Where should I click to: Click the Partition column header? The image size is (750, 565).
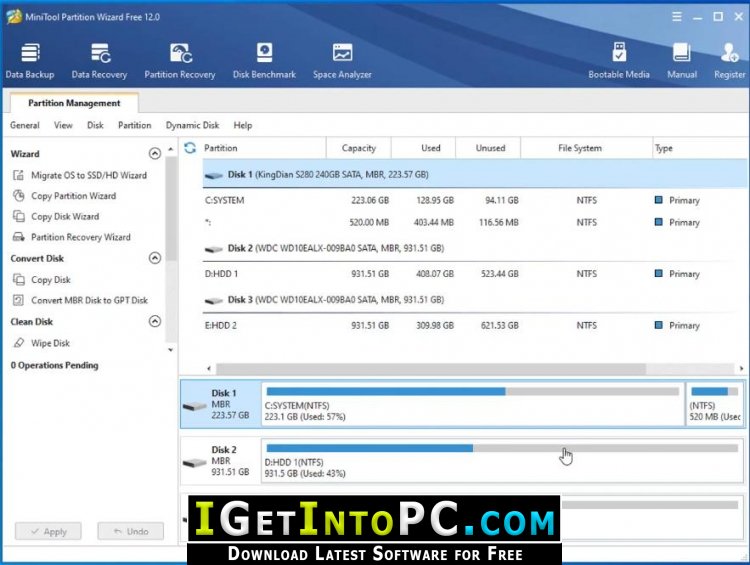tap(264, 148)
